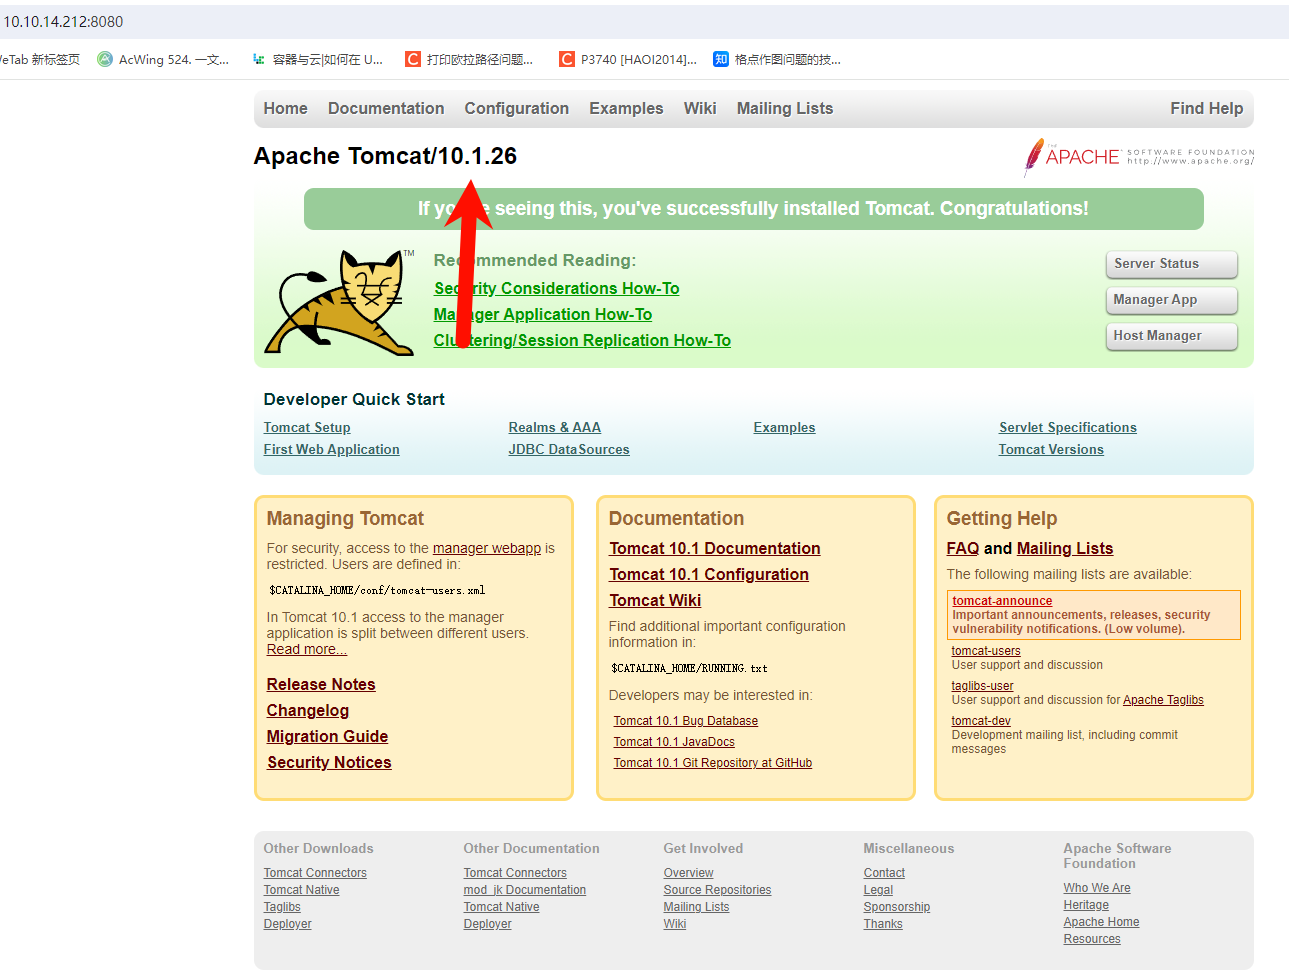This screenshot has height=971, width=1289.
Task: Open the Migration Guide link
Action: tap(327, 736)
